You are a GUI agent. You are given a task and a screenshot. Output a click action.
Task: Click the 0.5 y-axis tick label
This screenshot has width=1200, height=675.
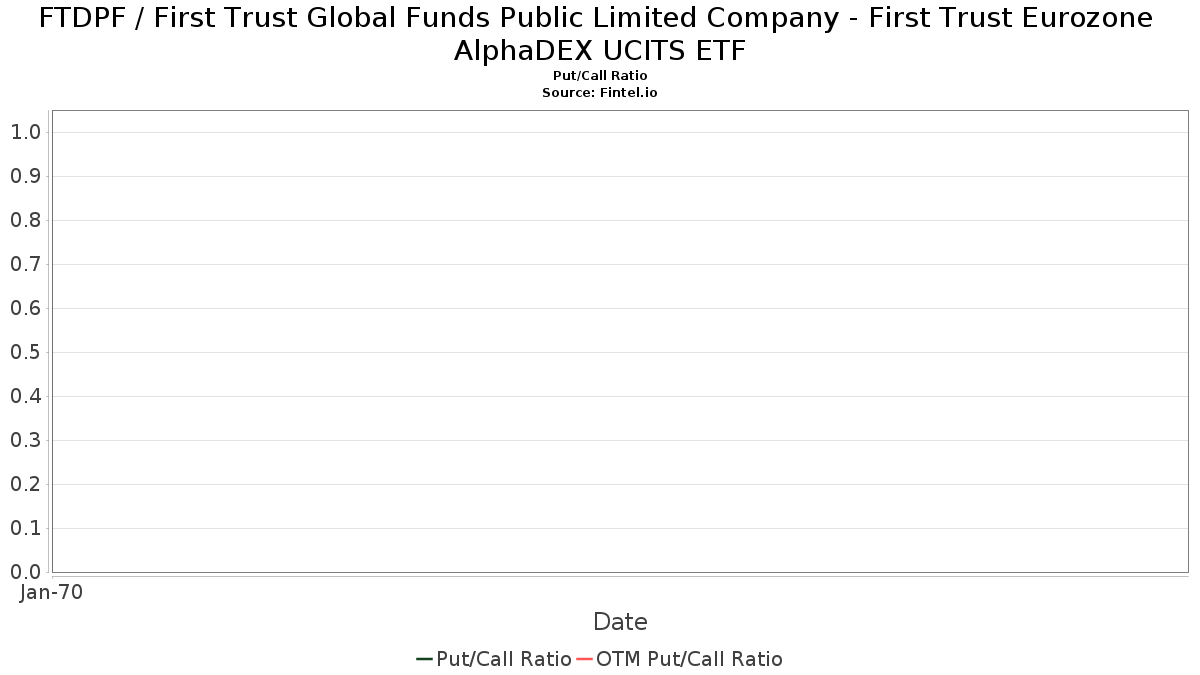(26, 352)
